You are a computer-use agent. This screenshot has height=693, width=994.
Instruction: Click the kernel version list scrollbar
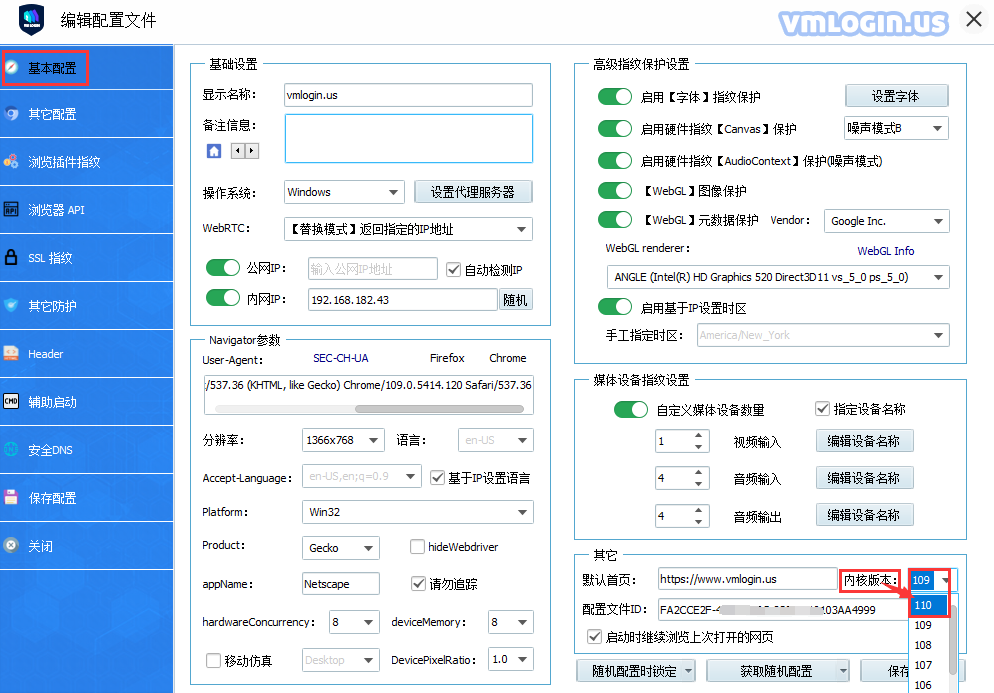click(953, 639)
